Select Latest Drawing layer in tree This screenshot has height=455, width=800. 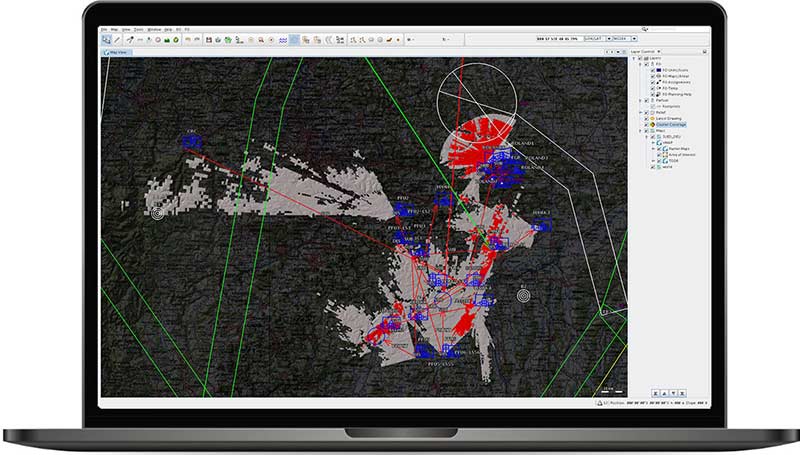tap(669, 118)
